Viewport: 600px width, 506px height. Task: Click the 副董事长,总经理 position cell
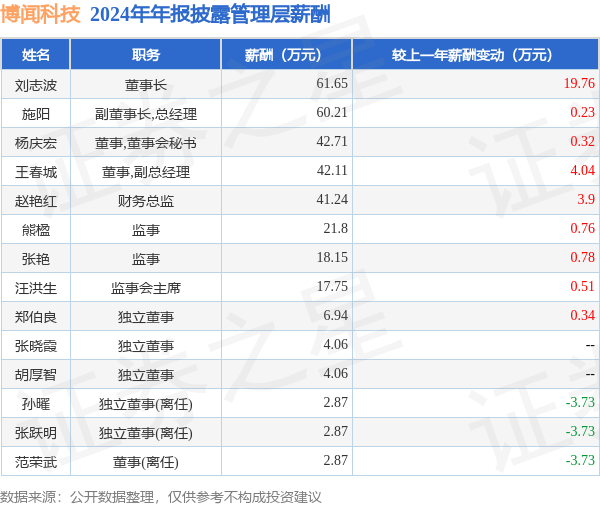[146, 114]
